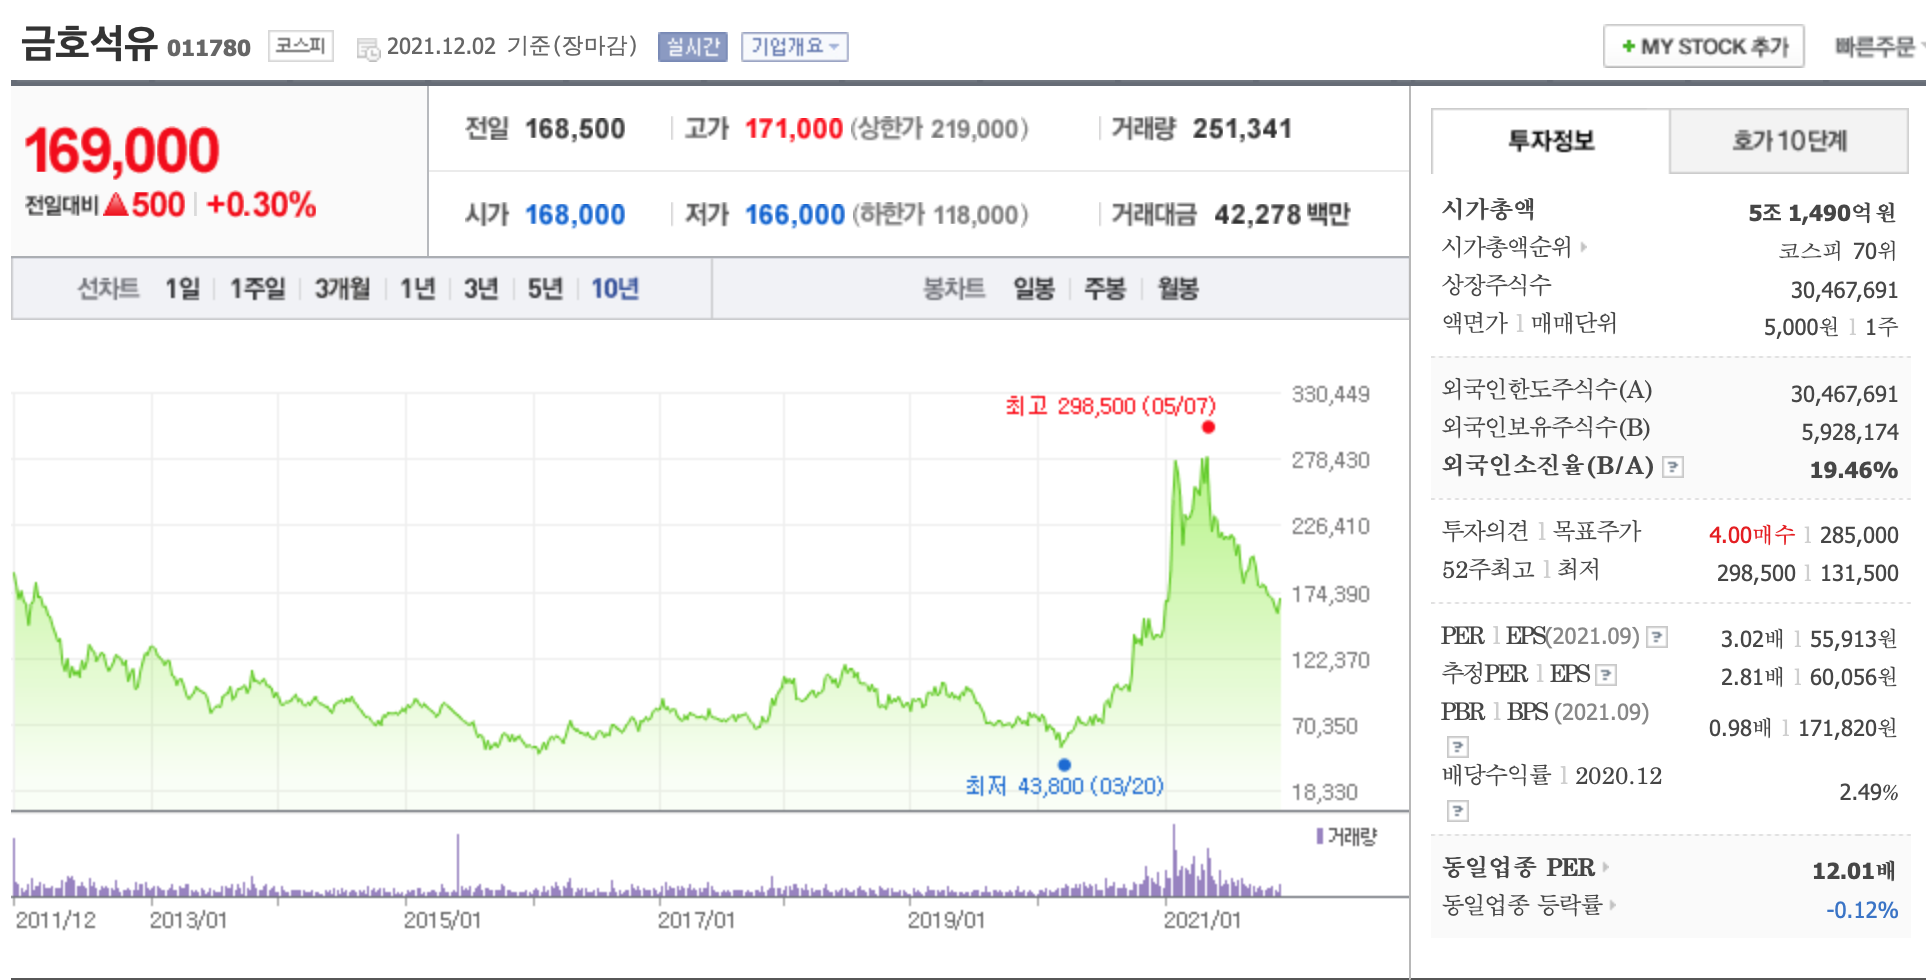This screenshot has height=980, width=1926.
Task: Click the 시가 168,000 value
Action: [575, 215]
